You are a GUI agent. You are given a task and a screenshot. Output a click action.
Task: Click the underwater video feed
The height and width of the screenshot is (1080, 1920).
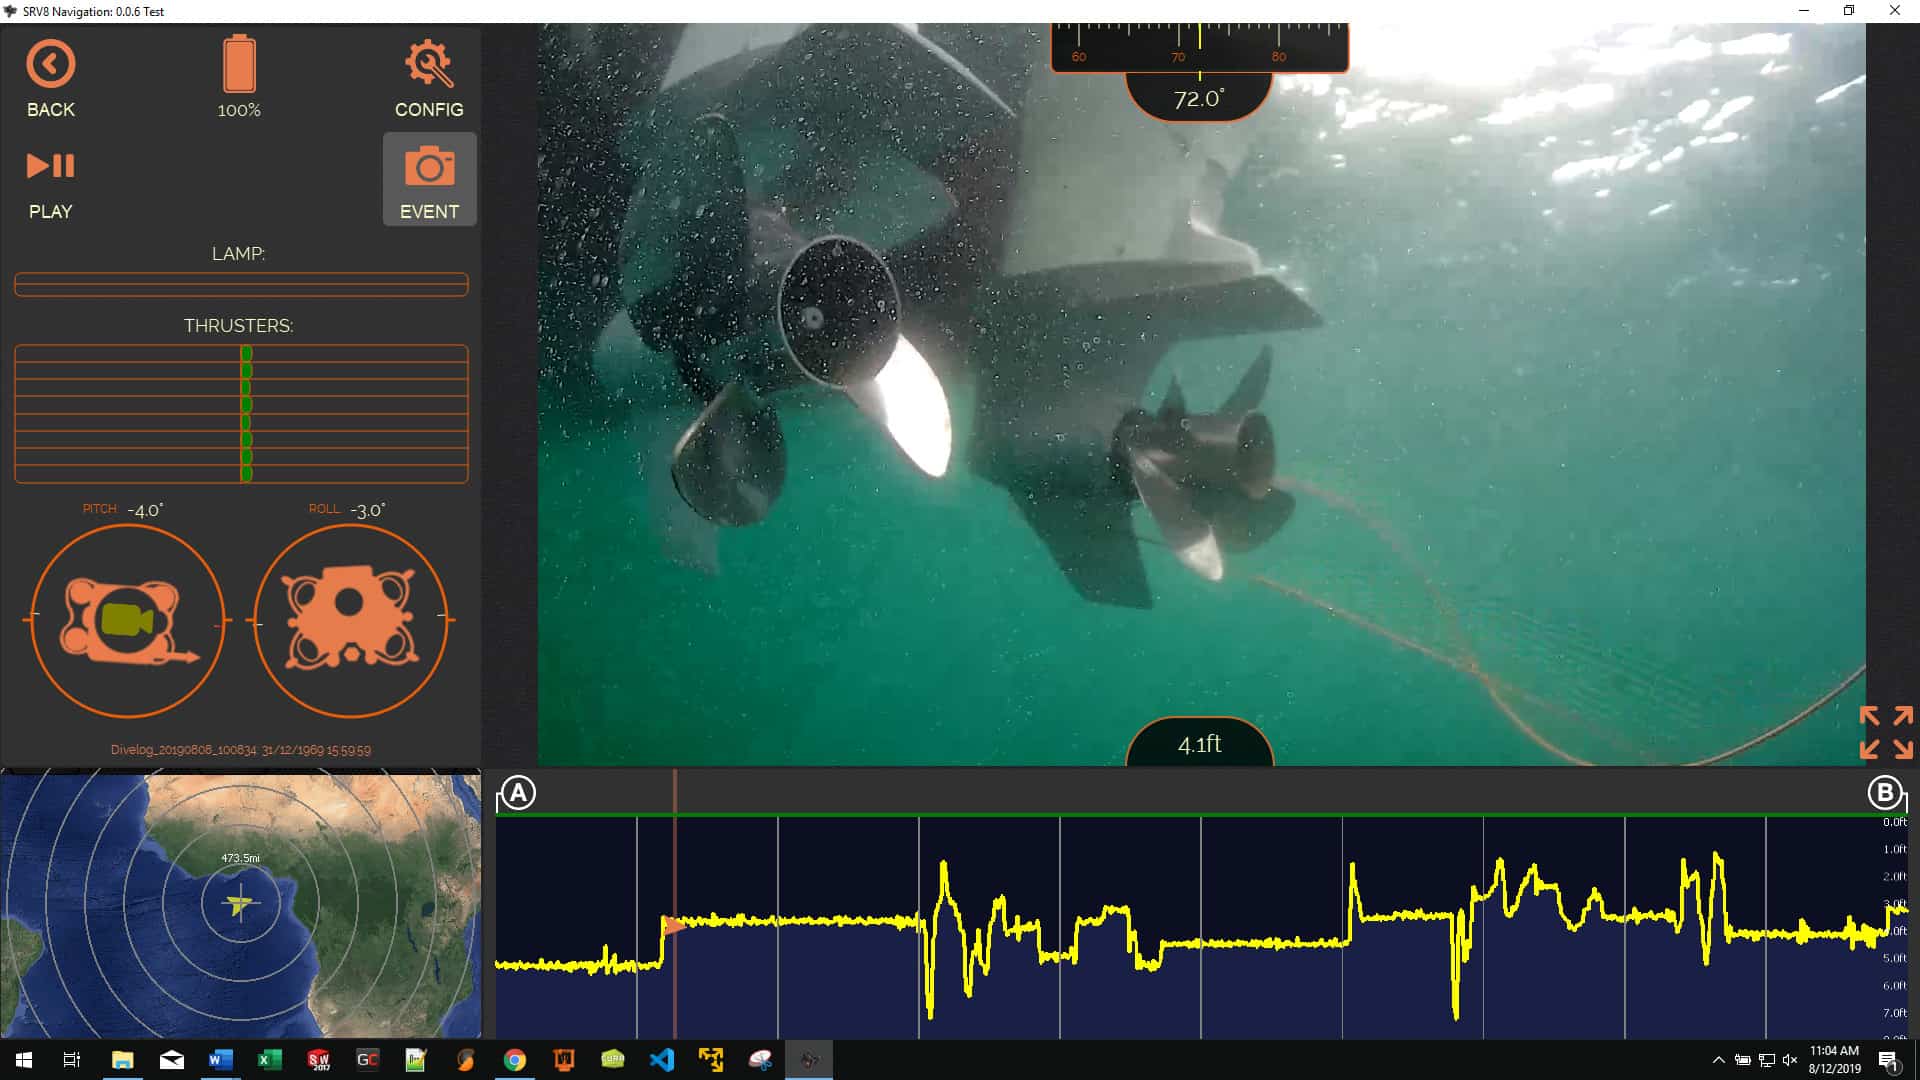coord(1201,395)
